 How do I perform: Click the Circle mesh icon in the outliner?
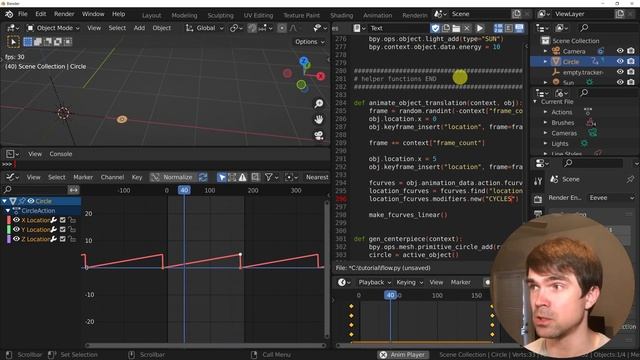point(556,62)
